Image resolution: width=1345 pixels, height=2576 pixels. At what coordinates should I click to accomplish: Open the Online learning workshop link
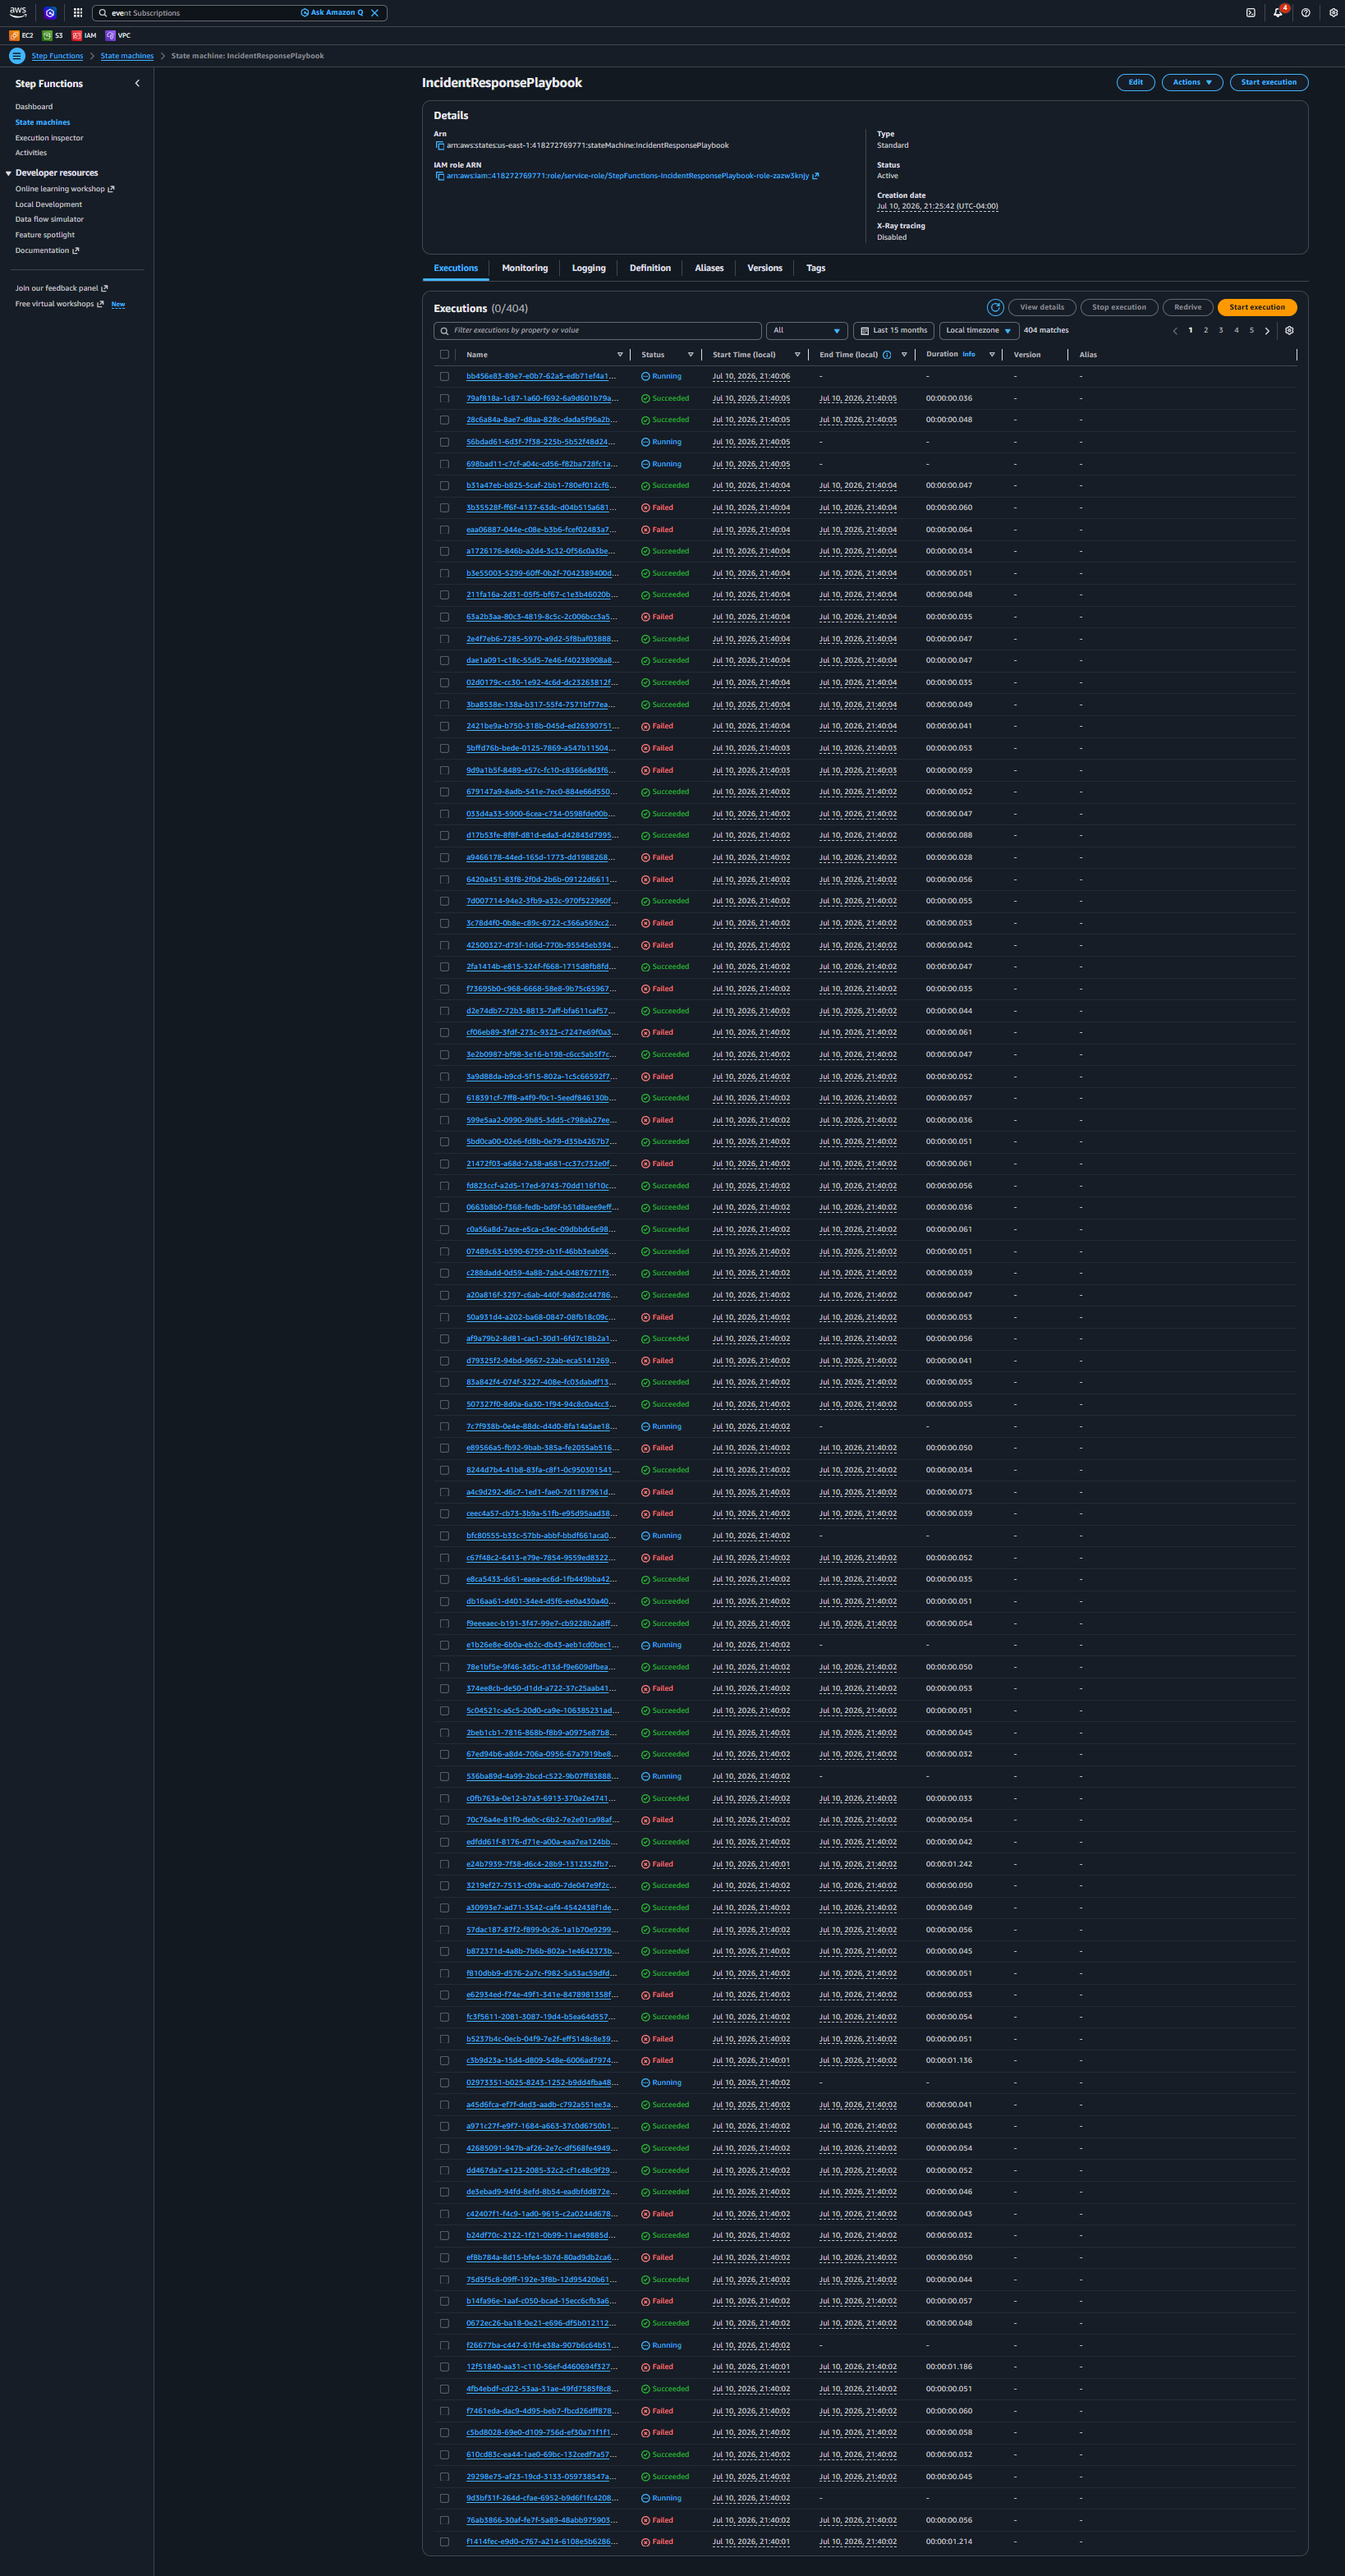click(64, 189)
